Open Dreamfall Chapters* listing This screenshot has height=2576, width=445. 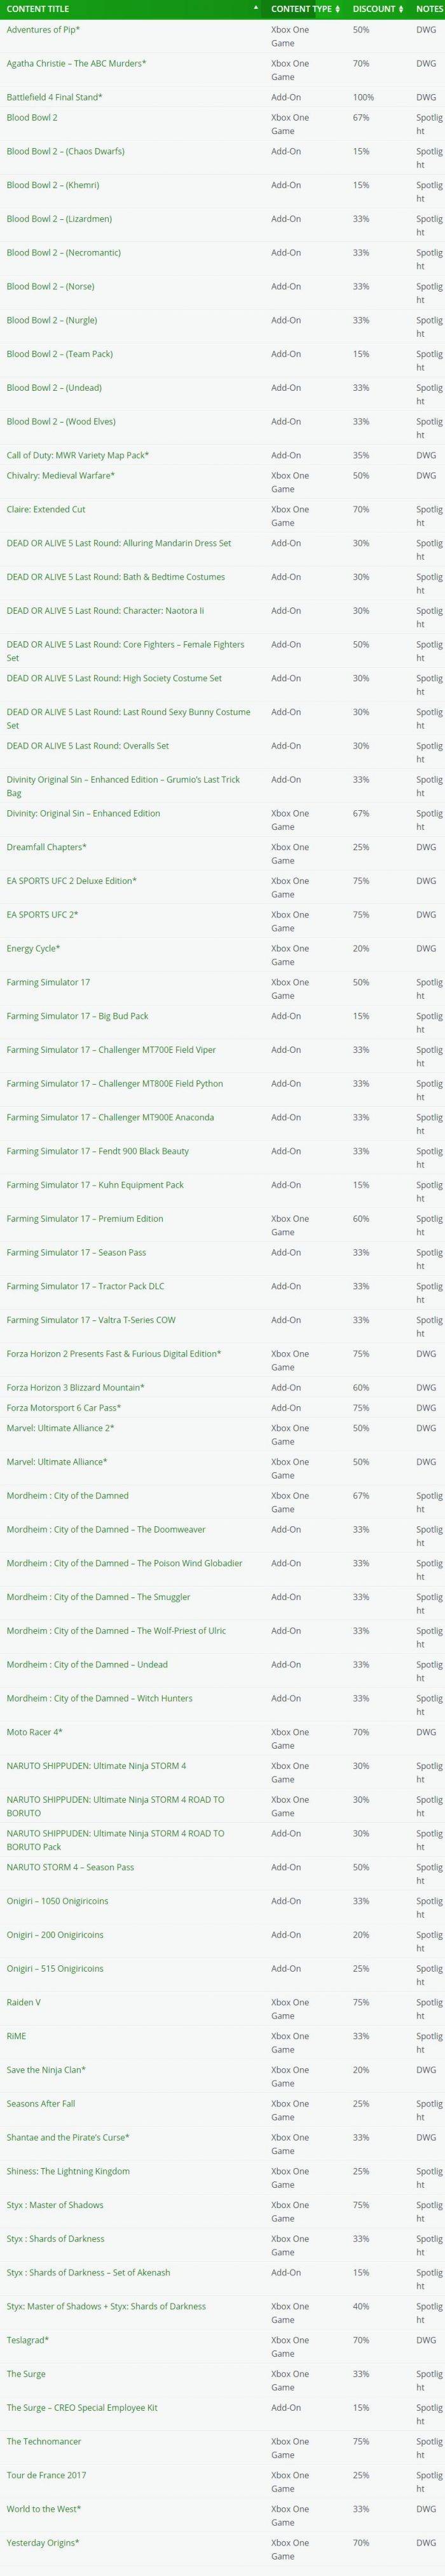(46, 847)
